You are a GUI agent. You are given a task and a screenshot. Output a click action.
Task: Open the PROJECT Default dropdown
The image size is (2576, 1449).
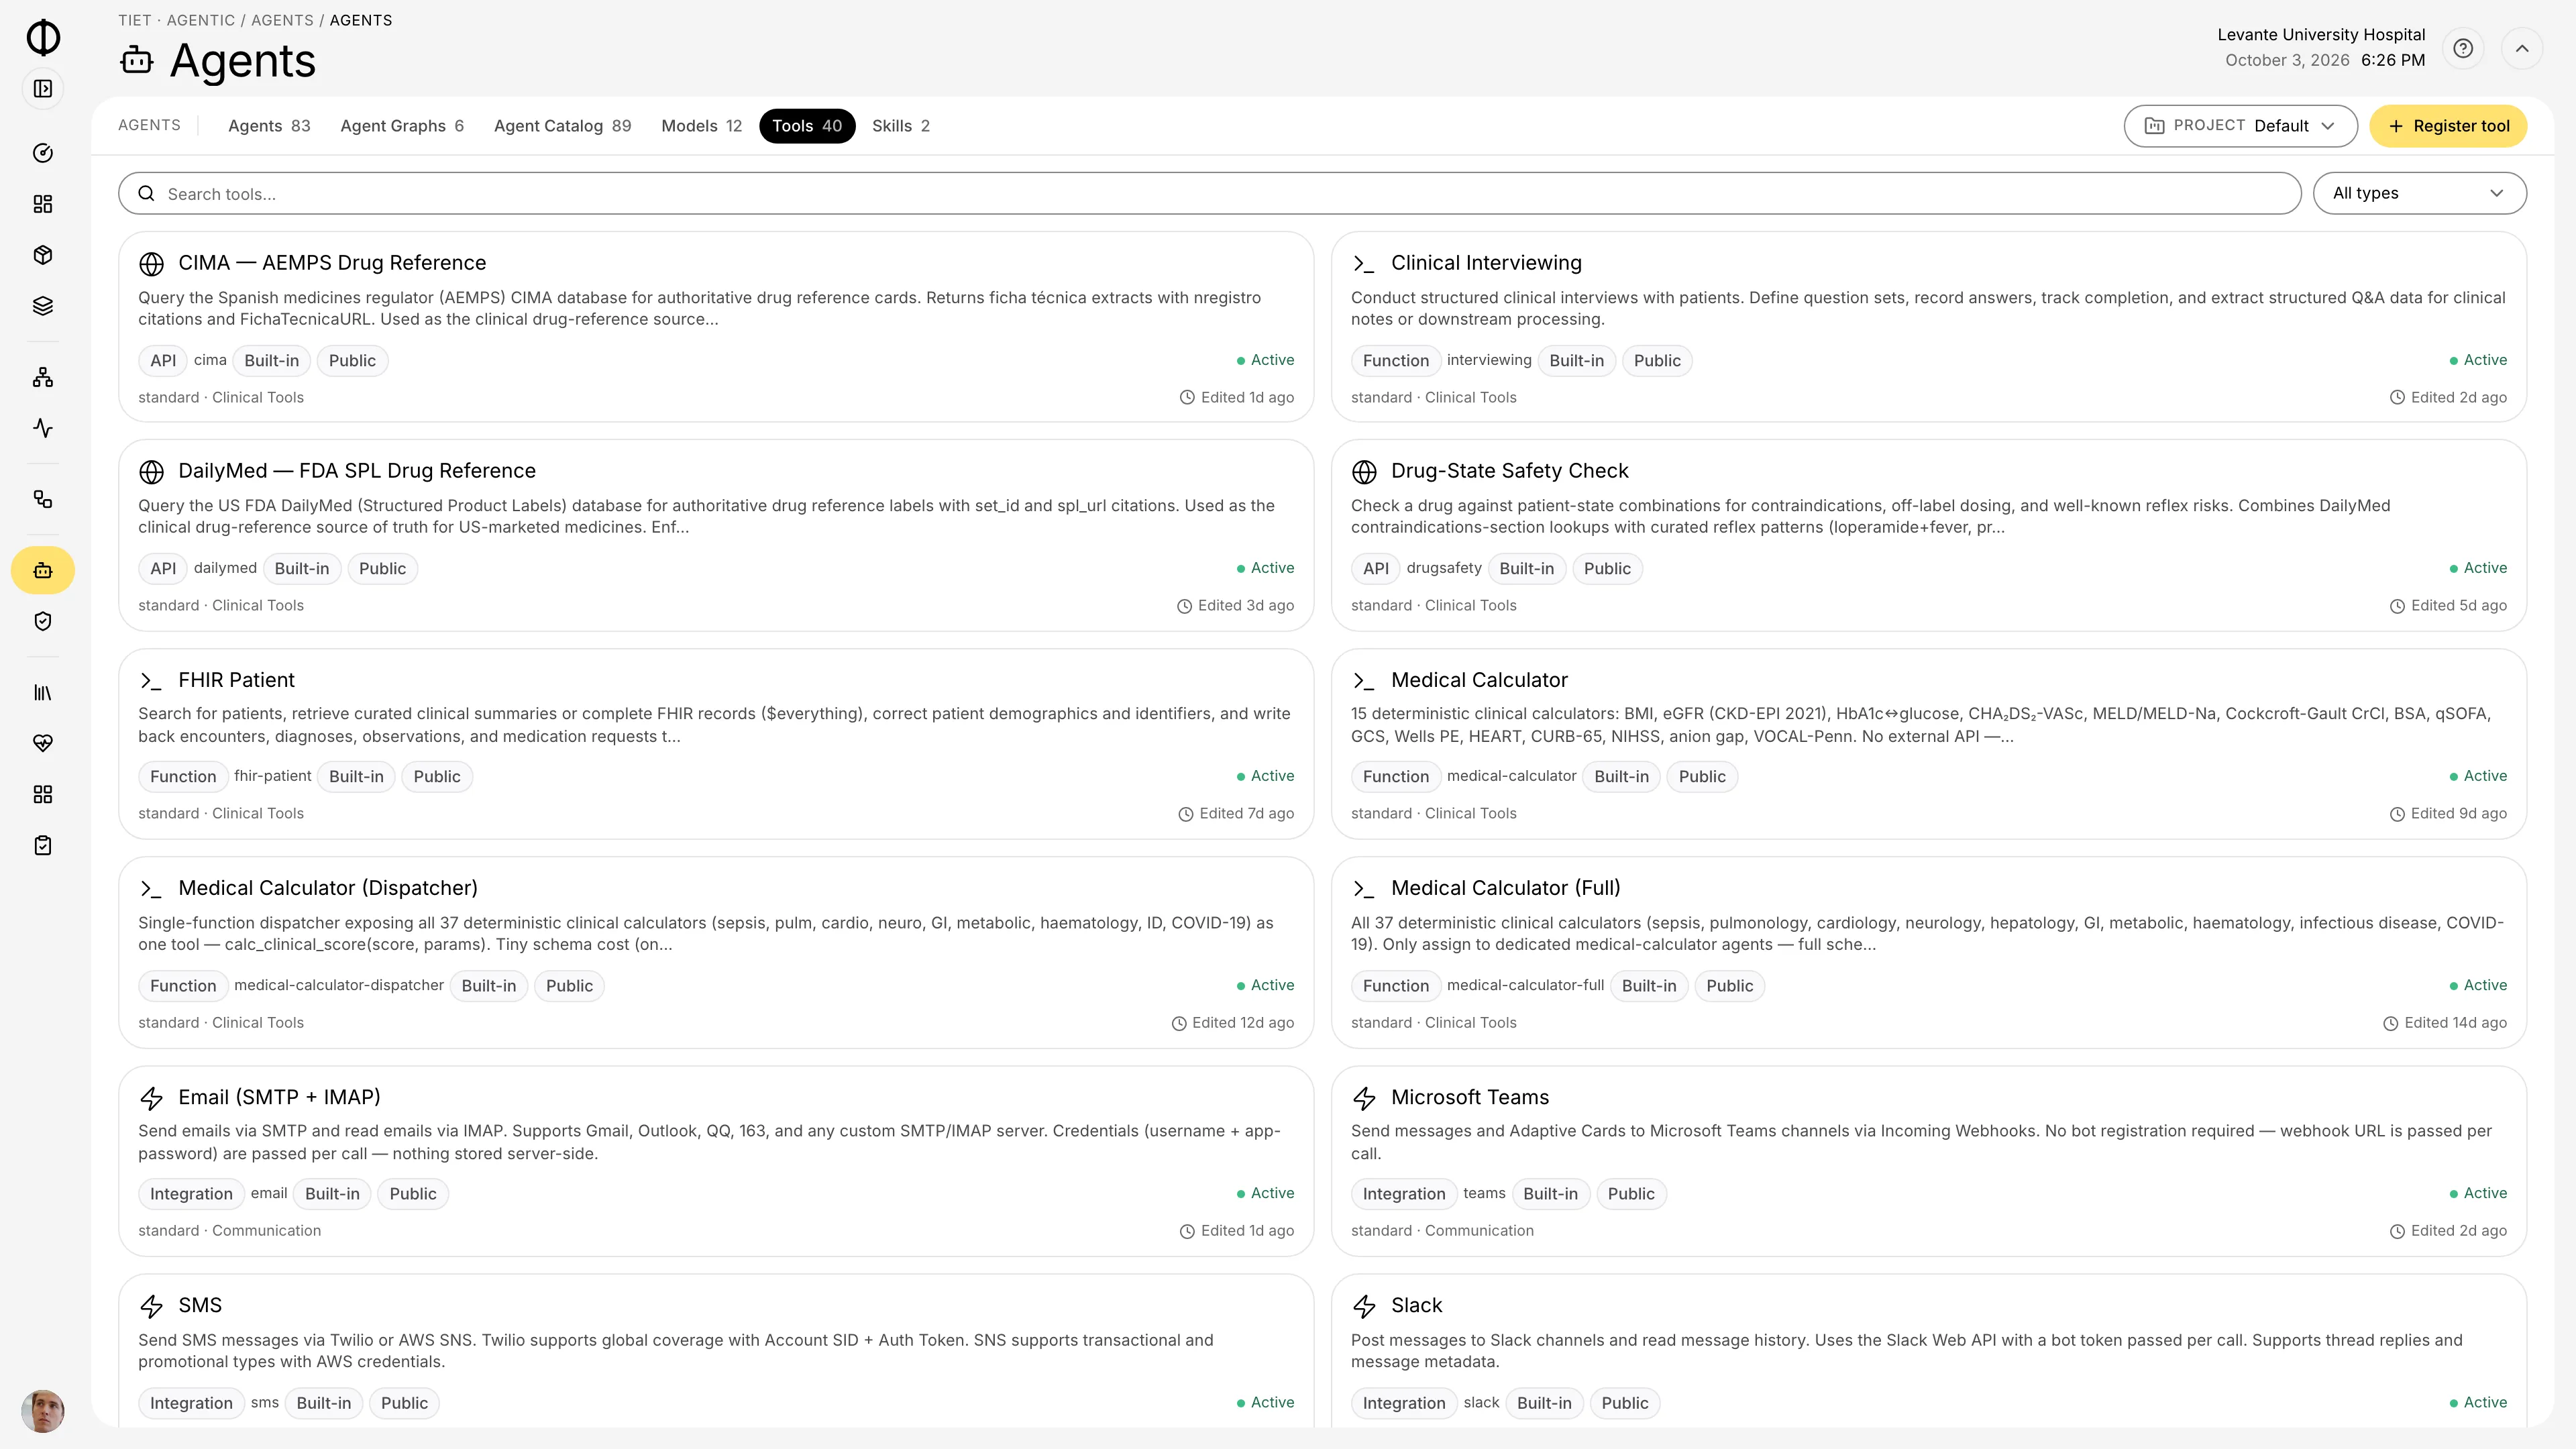pos(2240,126)
